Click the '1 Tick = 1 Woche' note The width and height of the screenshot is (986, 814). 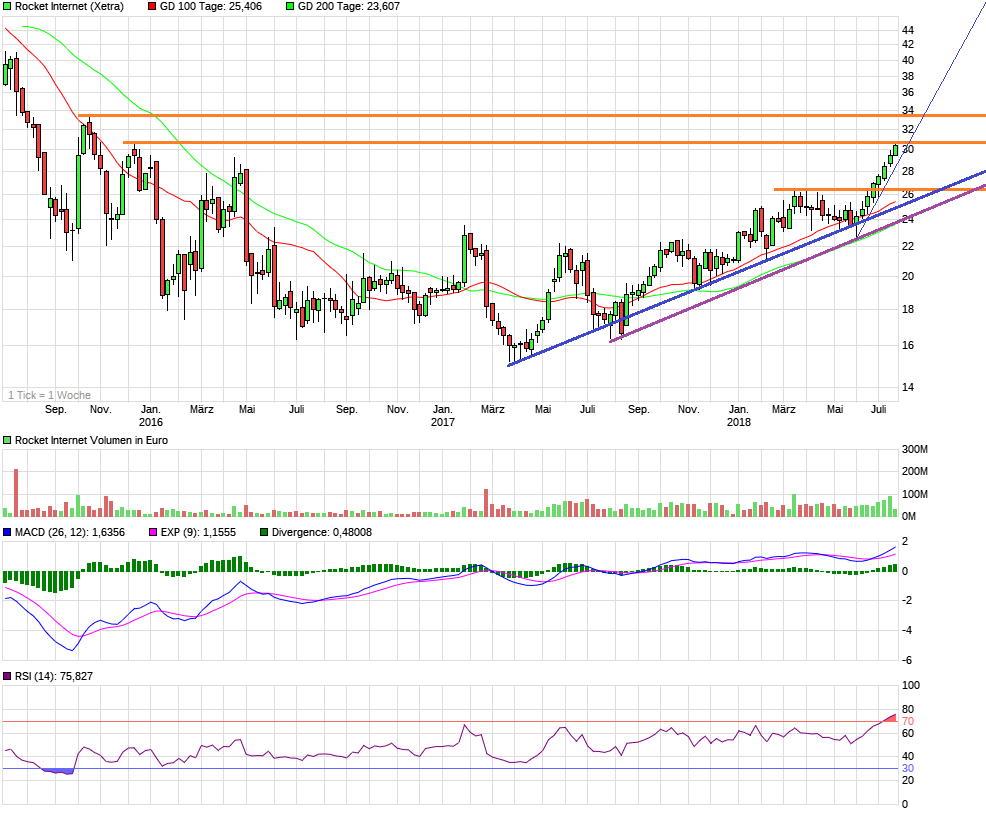pyautogui.click(x=49, y=395)
